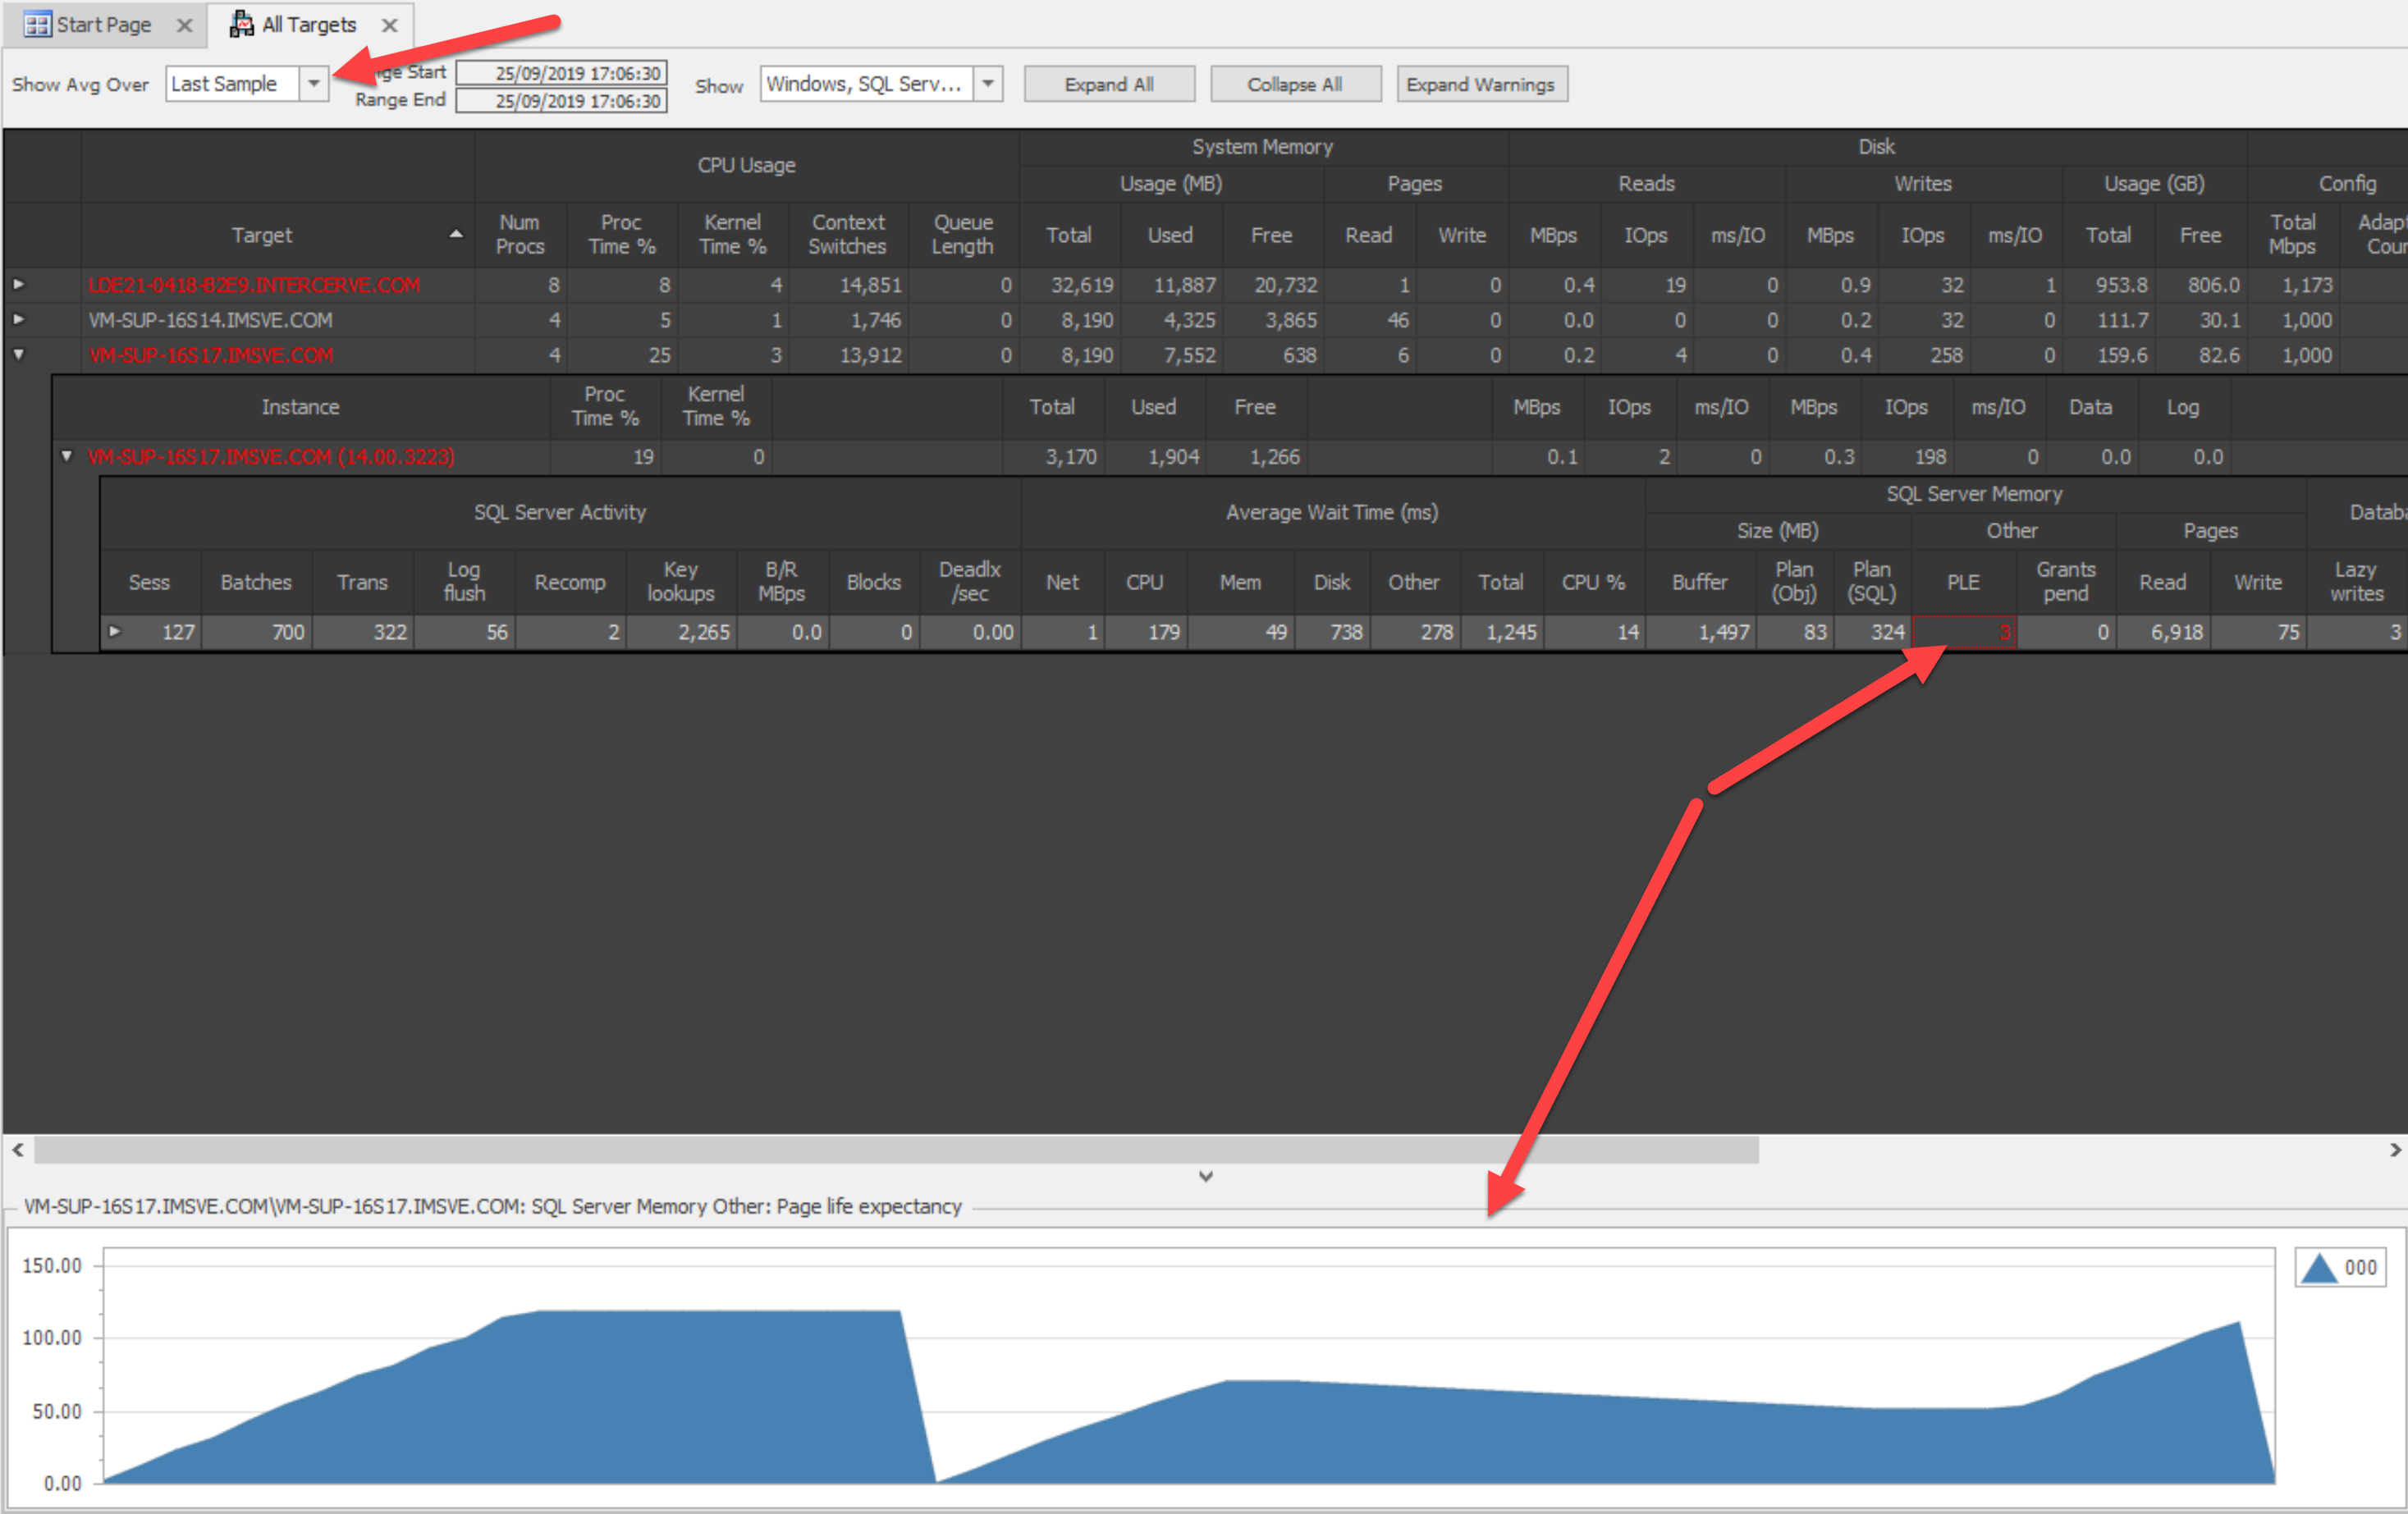Click the collapse chevron above the chart panel

[1205, 1176]
